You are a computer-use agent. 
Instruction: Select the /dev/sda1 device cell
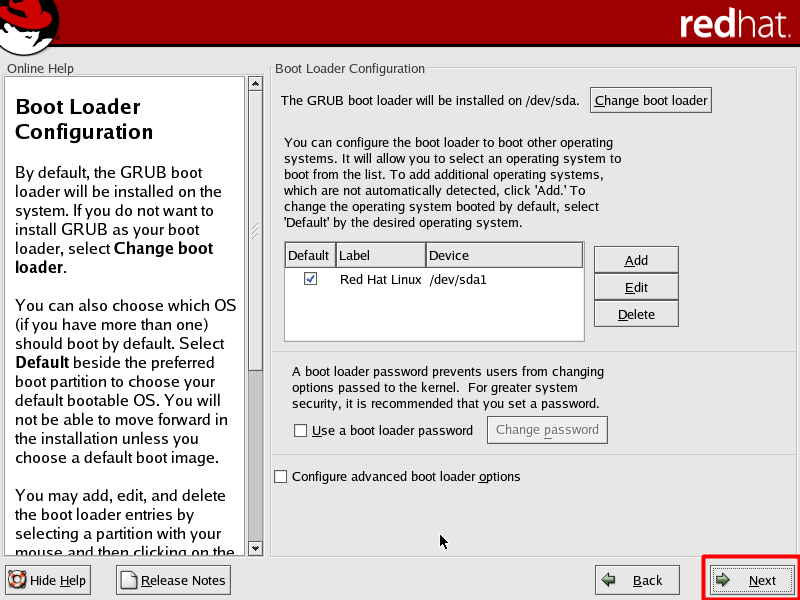tap(458, 280)
